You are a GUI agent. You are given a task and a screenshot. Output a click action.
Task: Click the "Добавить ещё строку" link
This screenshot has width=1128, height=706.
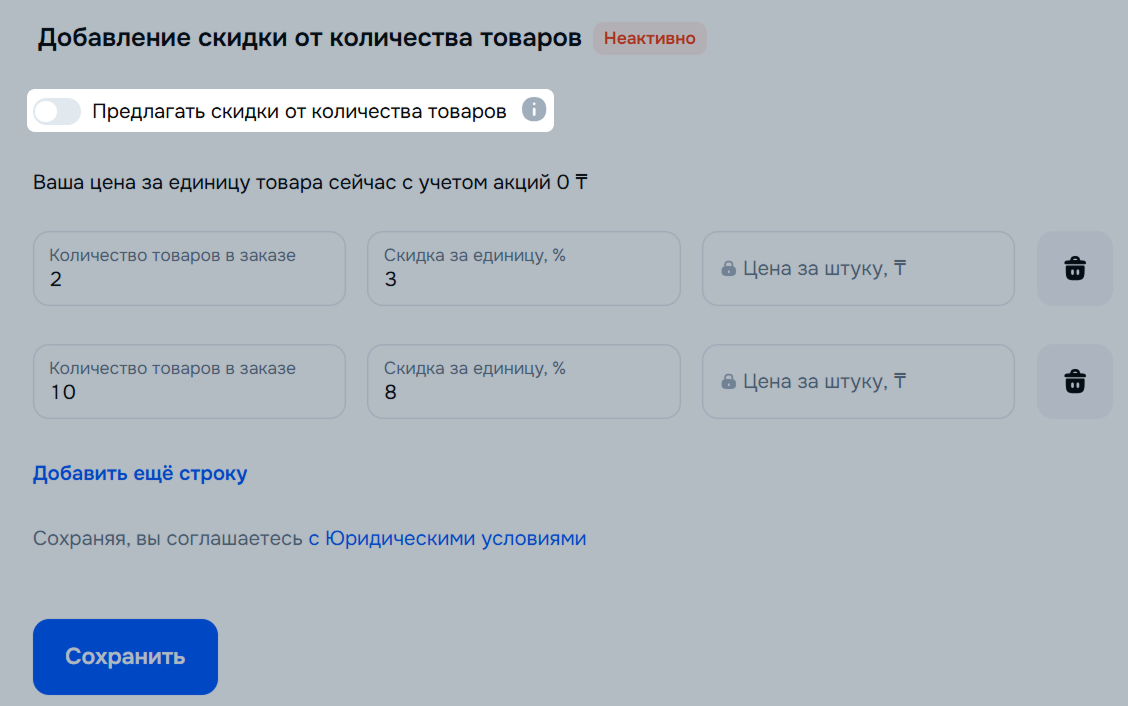[140, 473]
